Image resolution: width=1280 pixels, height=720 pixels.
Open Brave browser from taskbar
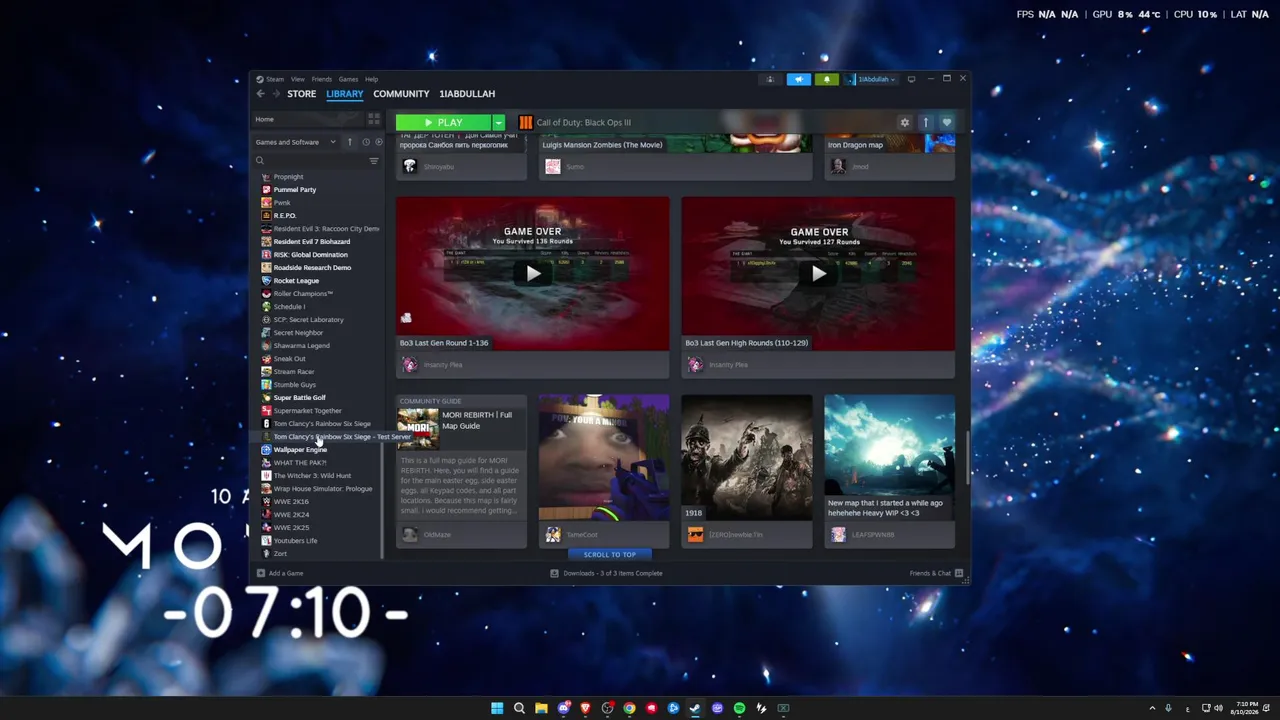pos(585,708)
